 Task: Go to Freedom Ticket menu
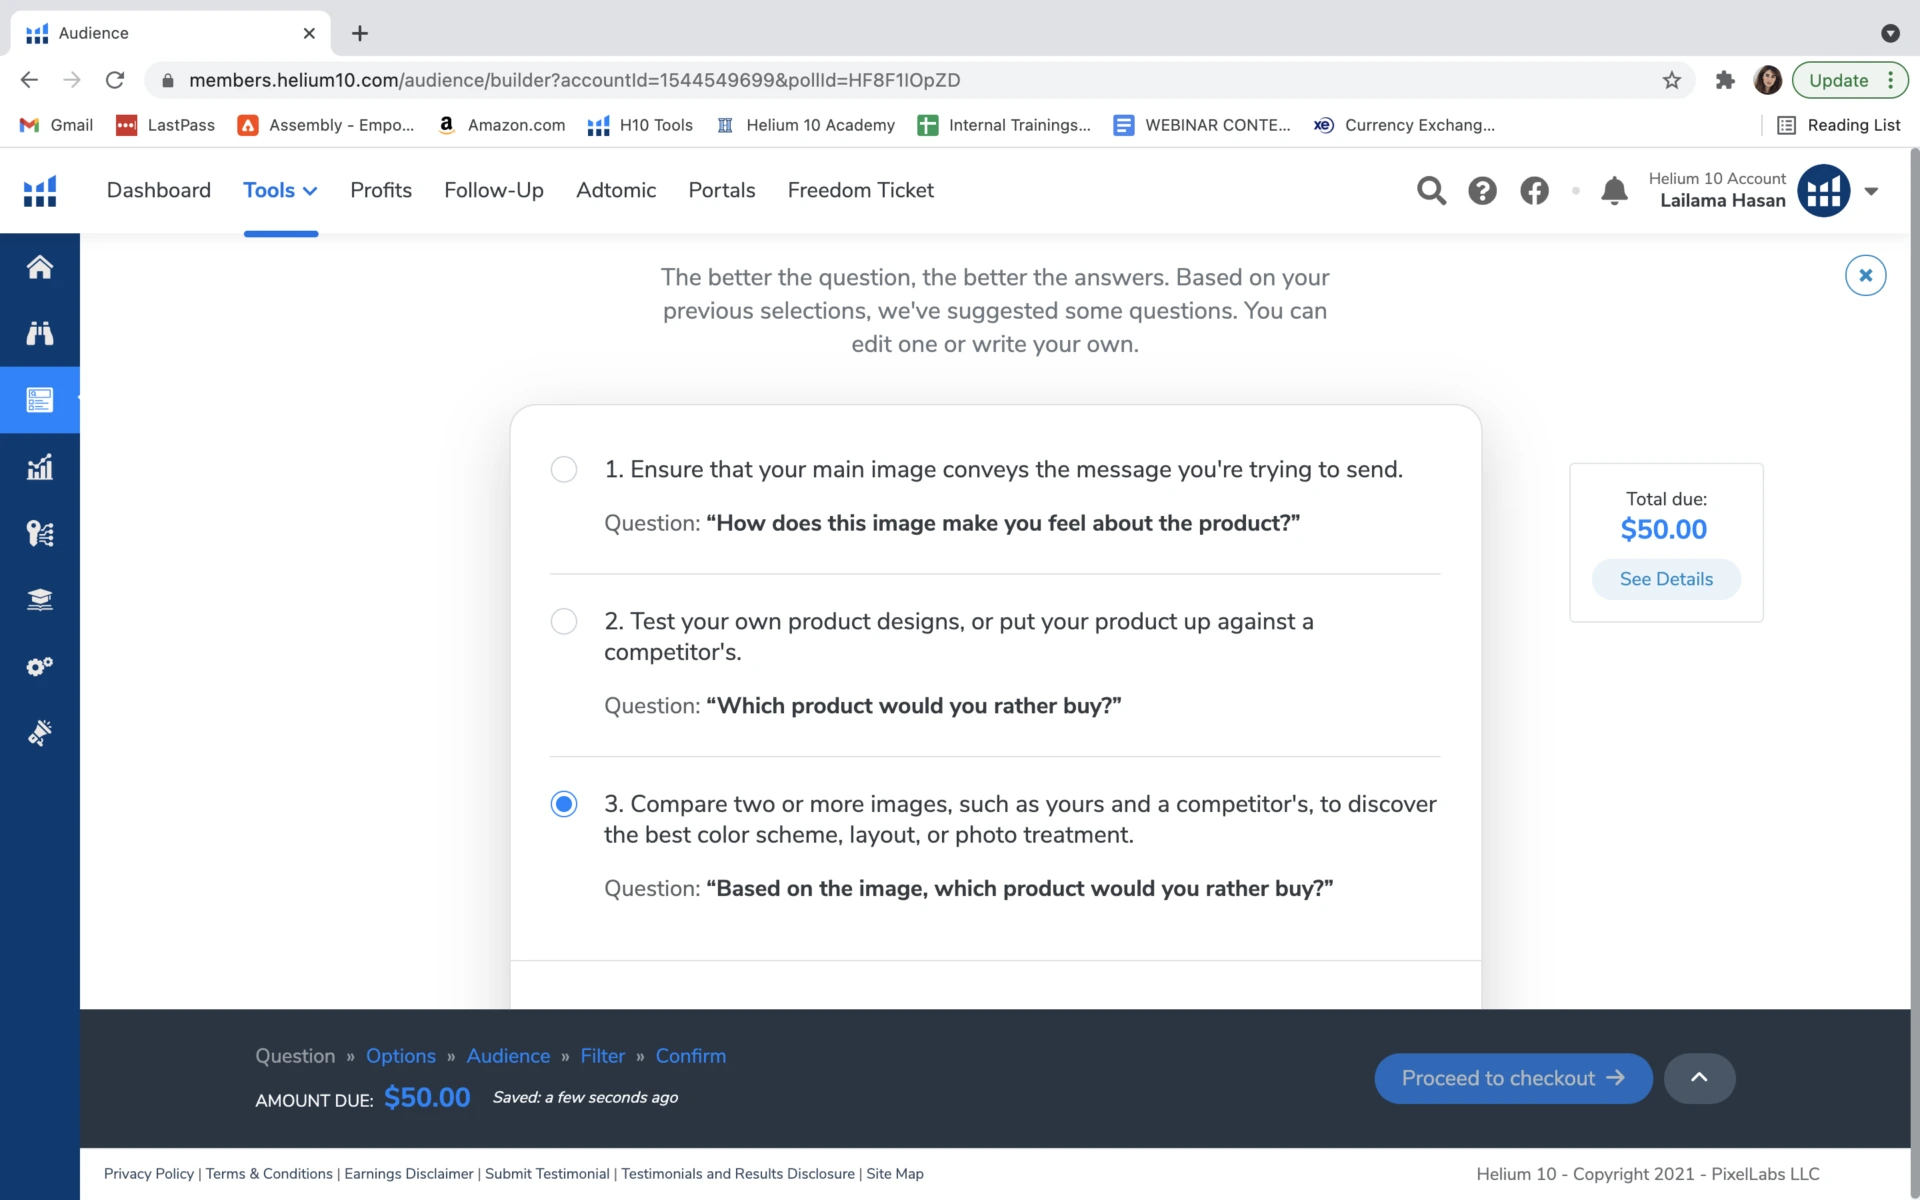[860, 190]
